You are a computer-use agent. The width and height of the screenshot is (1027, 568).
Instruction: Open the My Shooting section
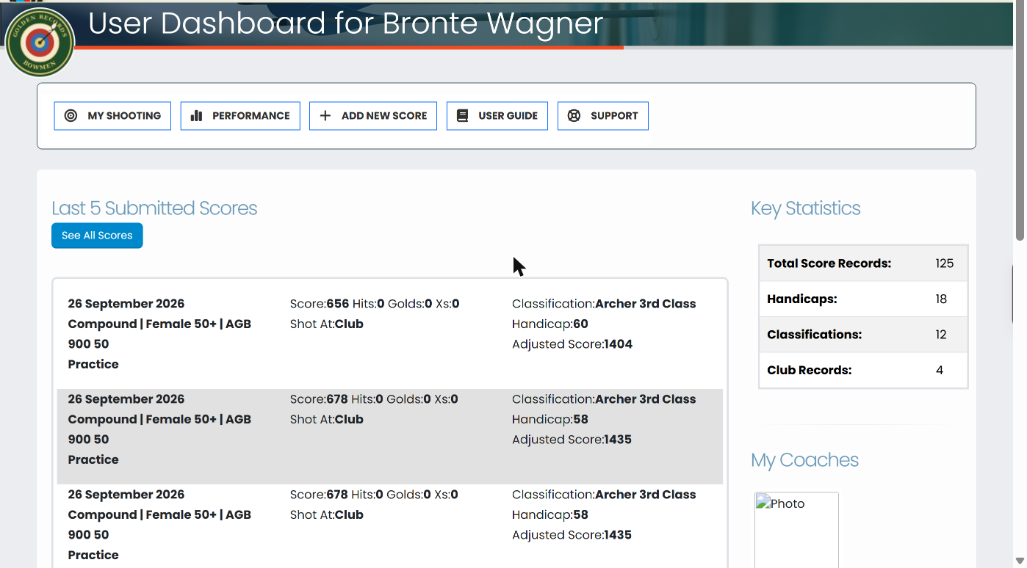(112, 116)
